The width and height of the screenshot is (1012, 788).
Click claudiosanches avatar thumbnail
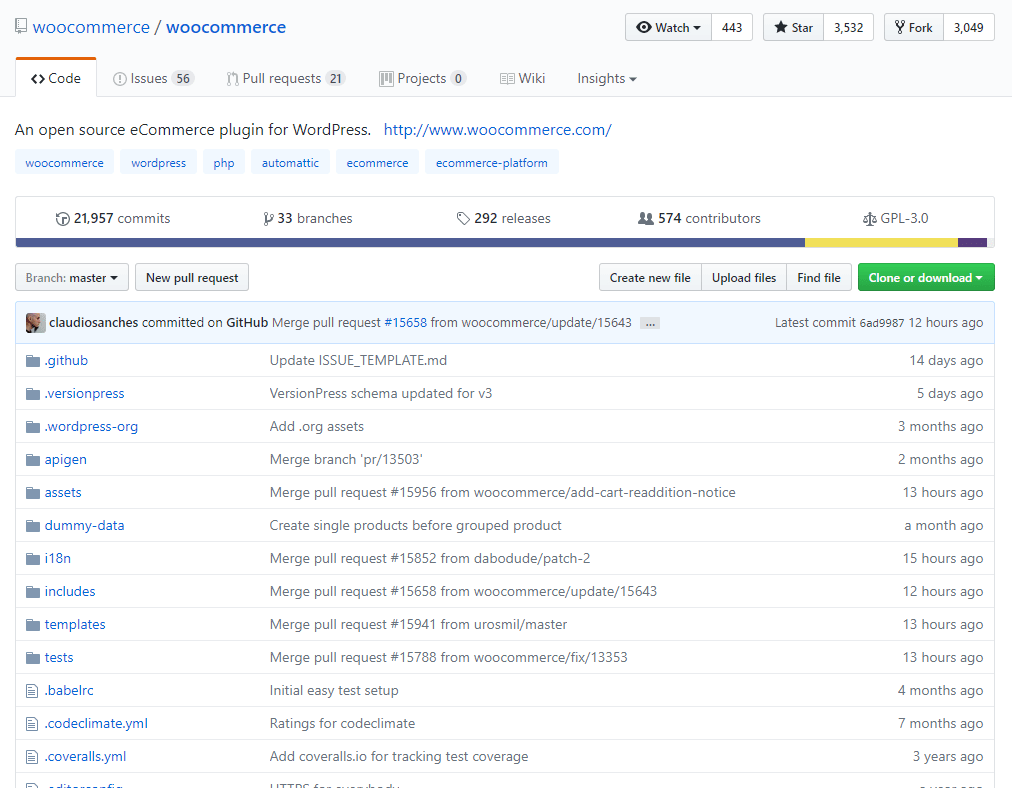click(35, 323)
